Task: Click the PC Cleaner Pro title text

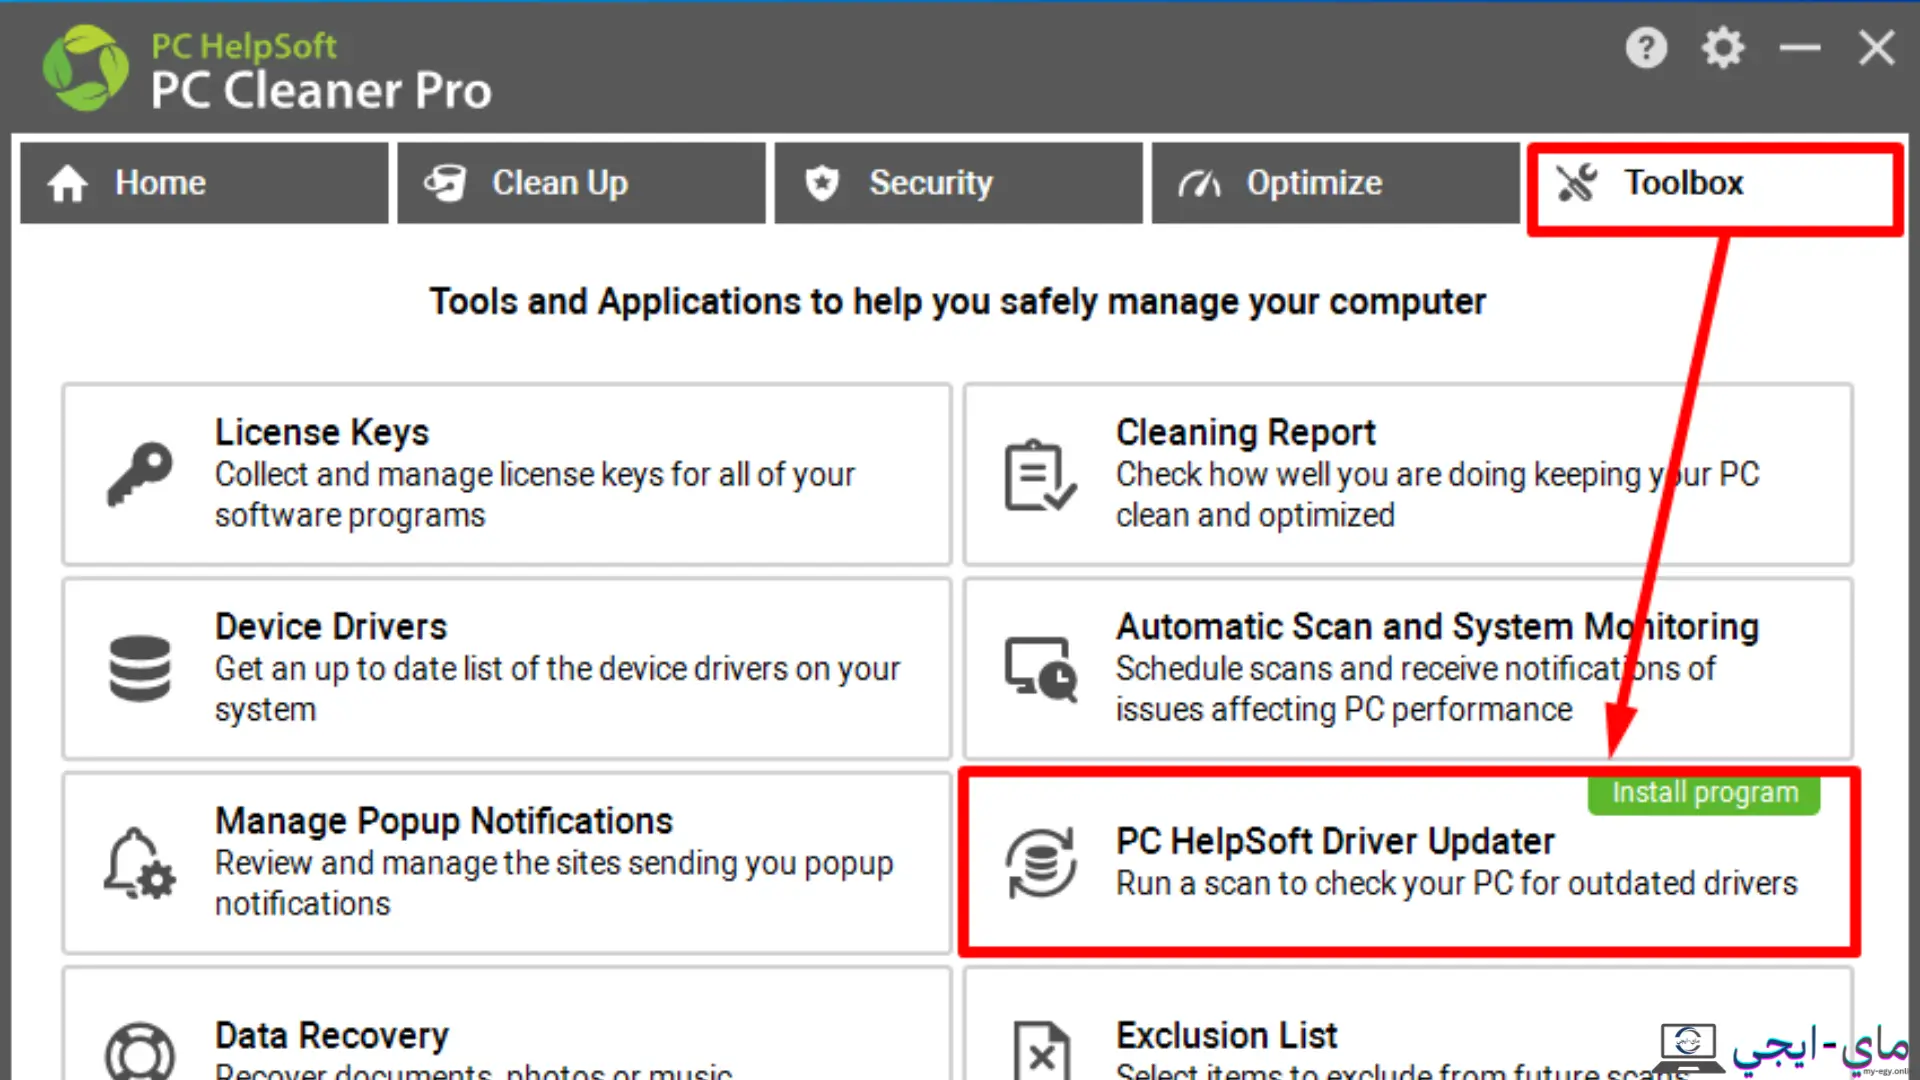Action: coord(321,91)
